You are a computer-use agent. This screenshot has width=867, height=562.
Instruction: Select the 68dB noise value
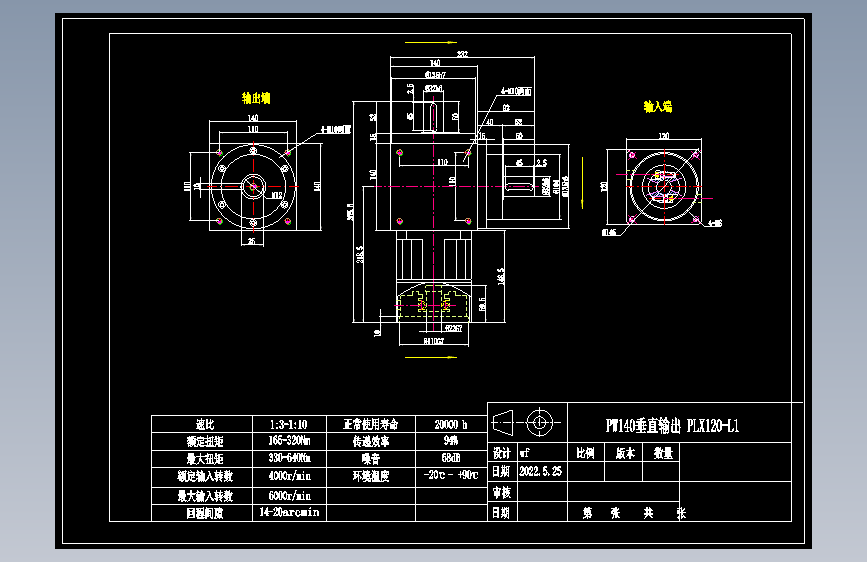click(x=451, y=458)
